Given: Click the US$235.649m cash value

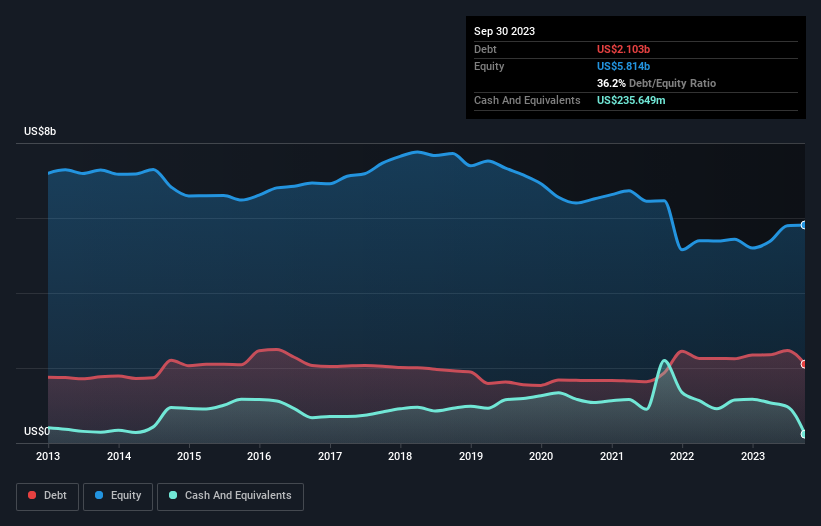Looking at the screenshot, I should click(x=631, y=100).
